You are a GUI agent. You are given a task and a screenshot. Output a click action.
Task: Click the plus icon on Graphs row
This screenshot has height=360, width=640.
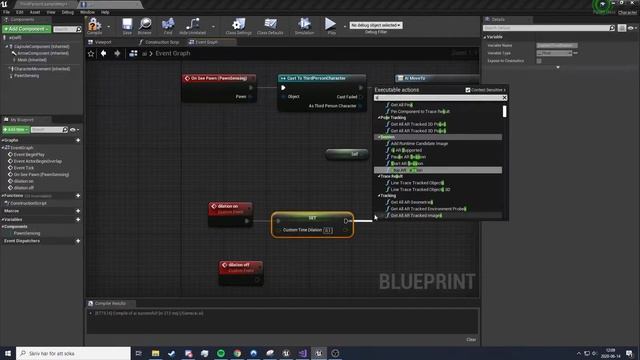pos(78,140)
